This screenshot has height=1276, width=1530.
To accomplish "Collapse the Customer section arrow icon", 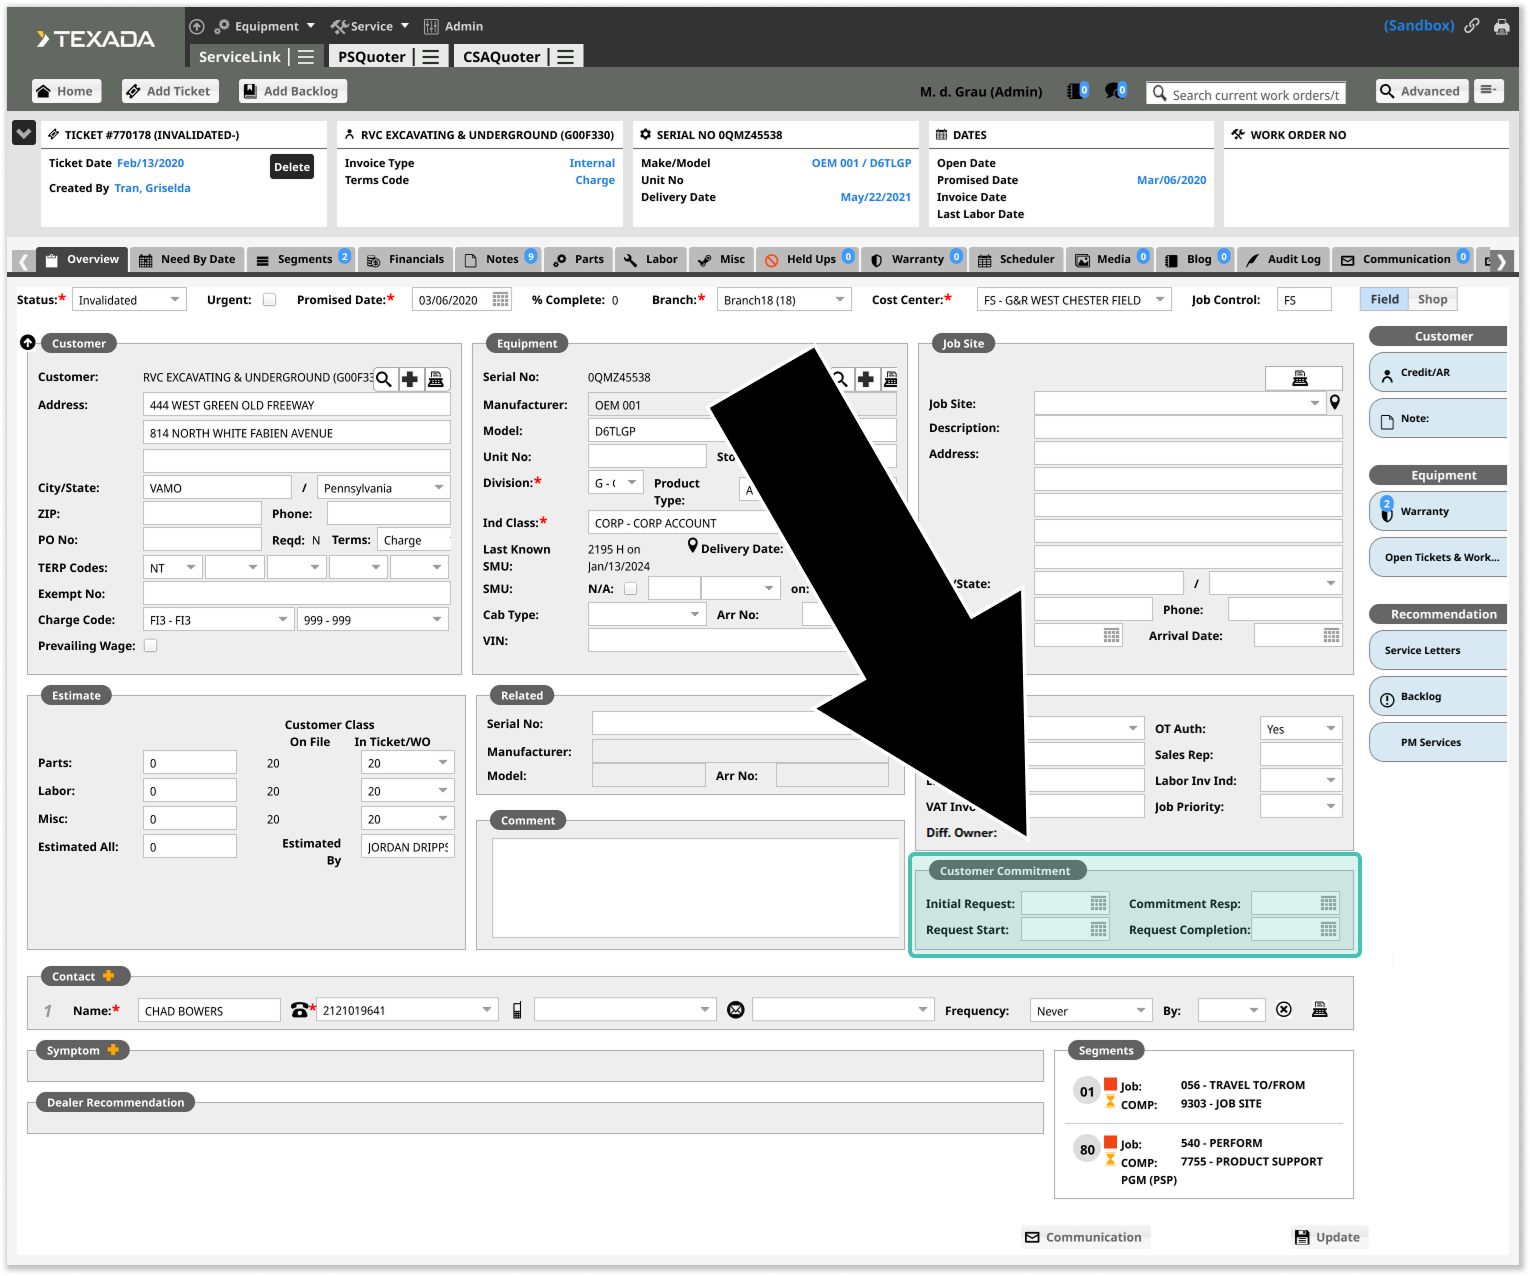I will click(28, 343).
